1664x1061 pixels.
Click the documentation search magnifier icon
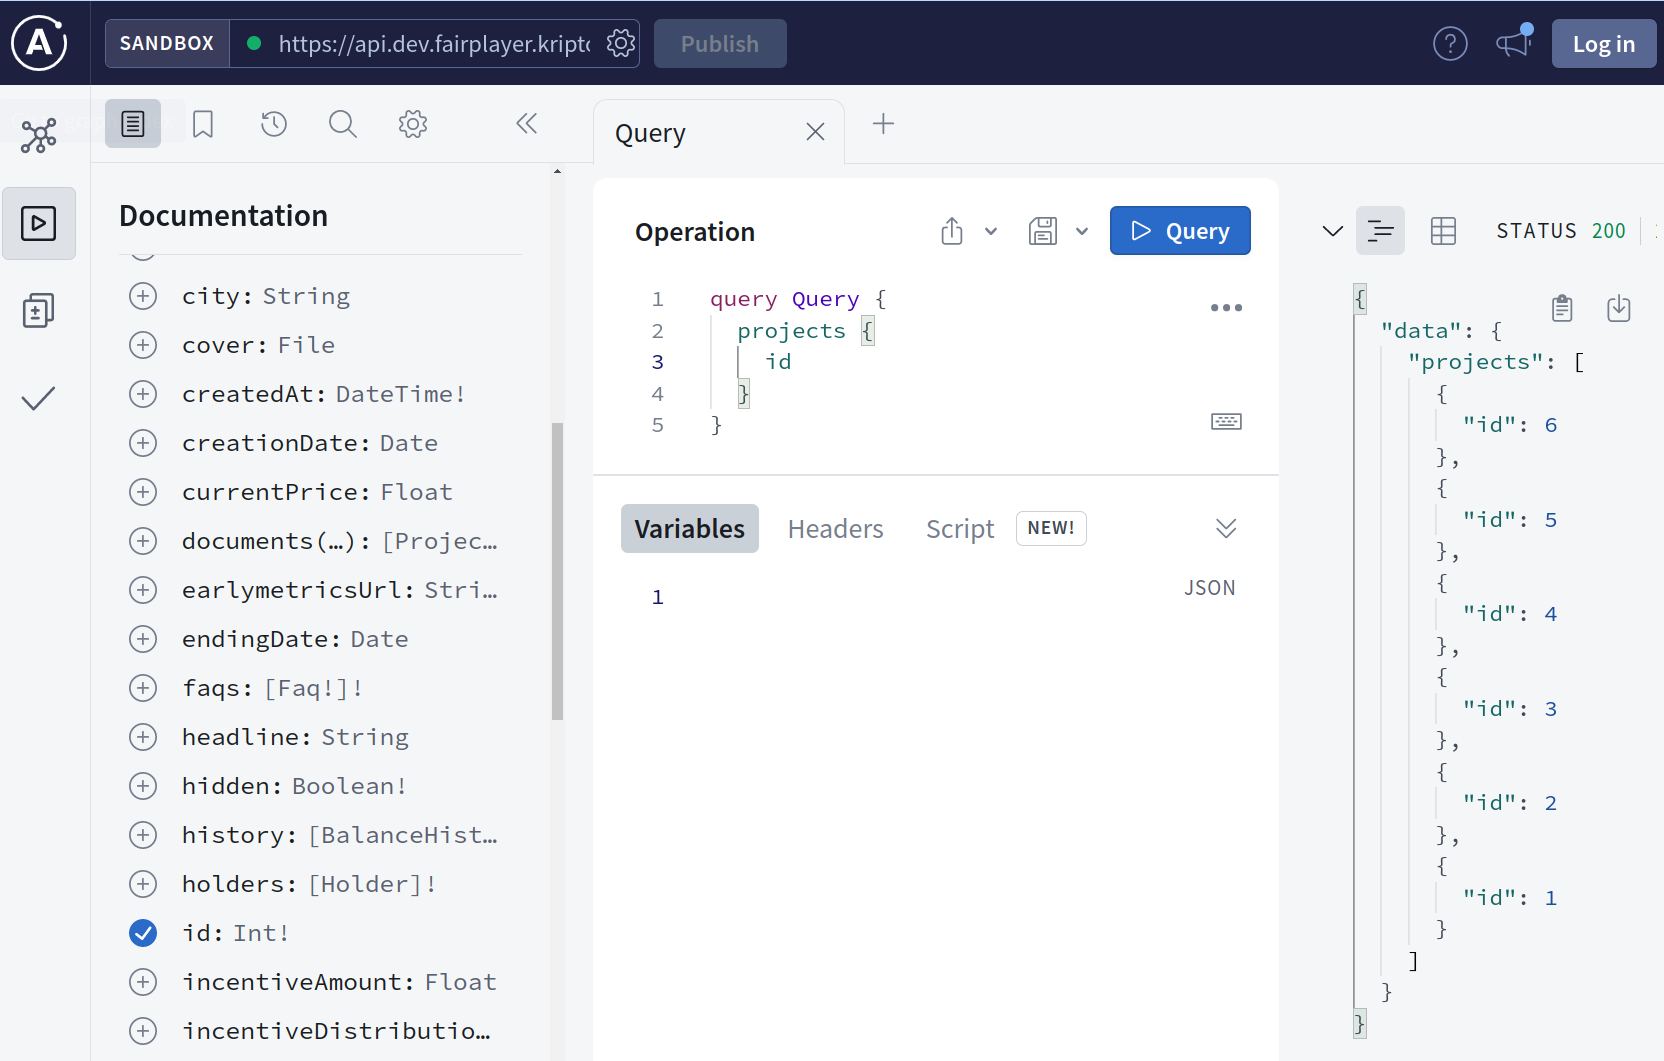click(x=343, y=124)
